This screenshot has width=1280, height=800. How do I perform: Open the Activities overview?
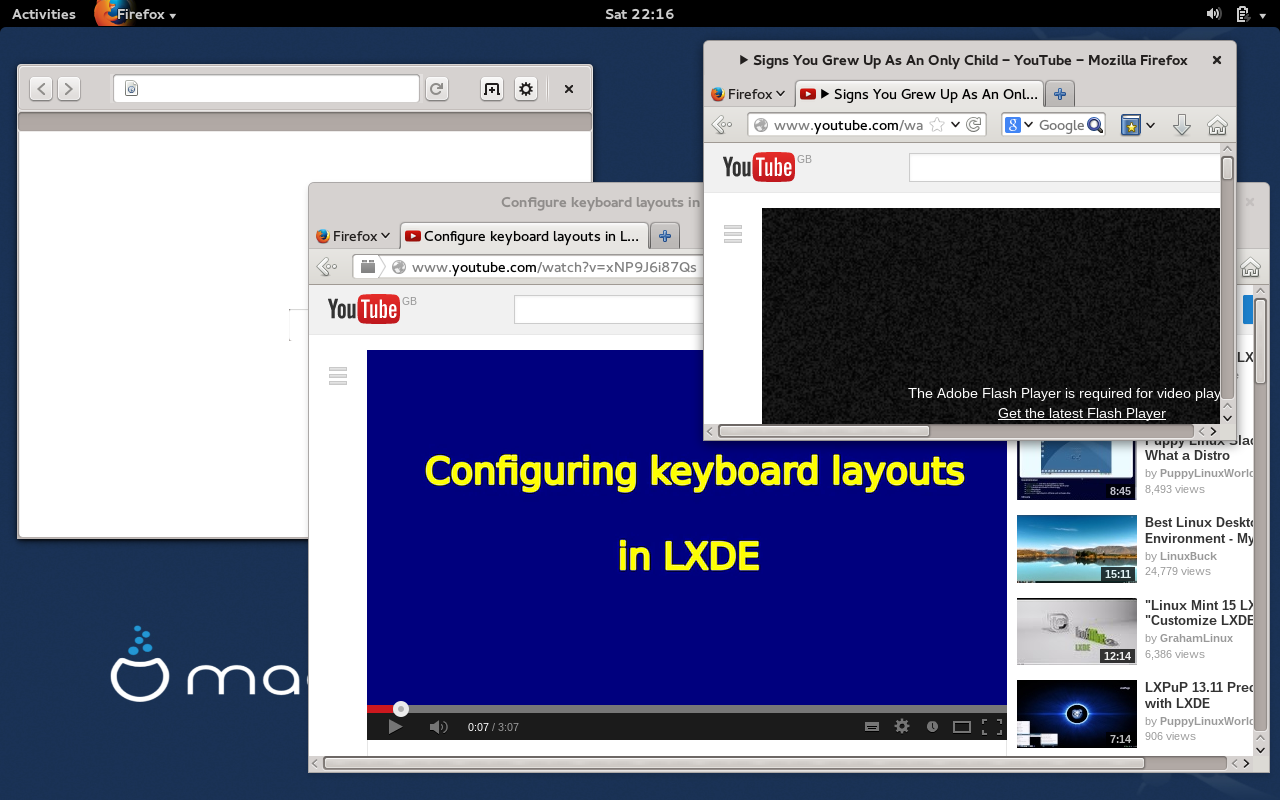(x=44, y=14)
